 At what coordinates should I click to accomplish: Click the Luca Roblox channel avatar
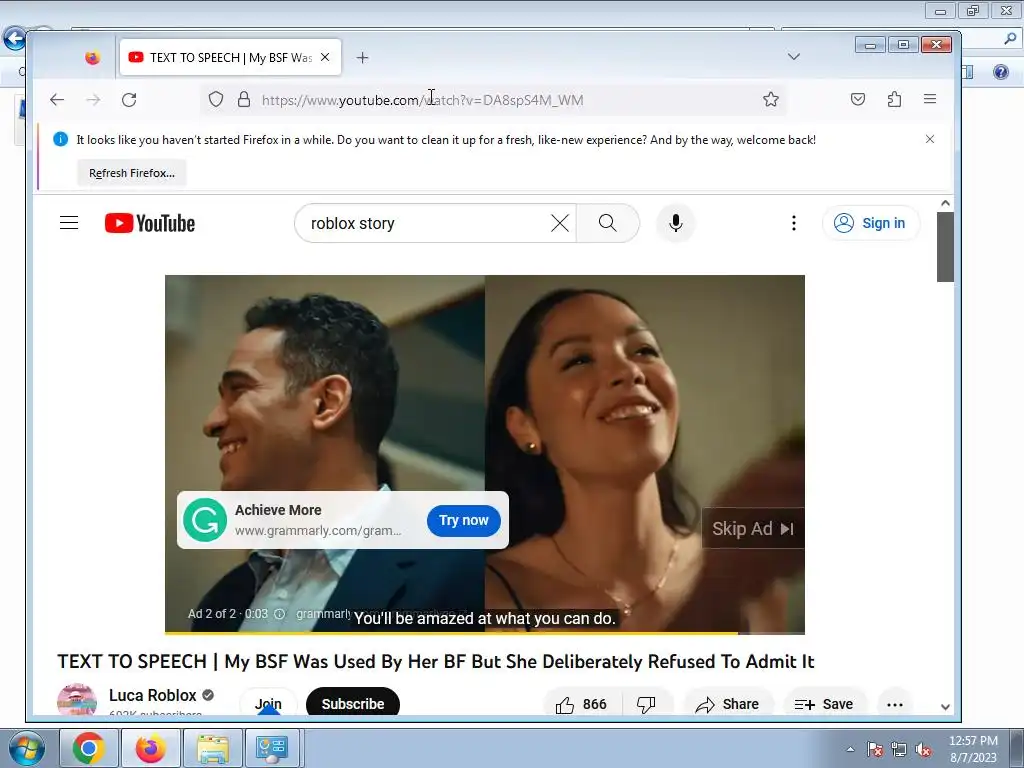click(77, 700)
